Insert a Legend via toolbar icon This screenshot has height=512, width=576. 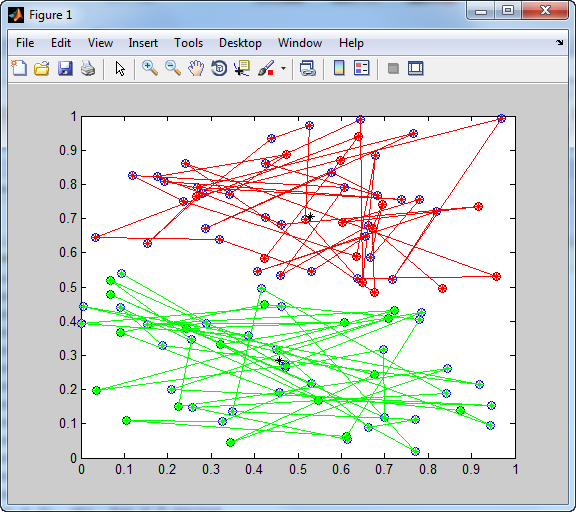(361, 68)
